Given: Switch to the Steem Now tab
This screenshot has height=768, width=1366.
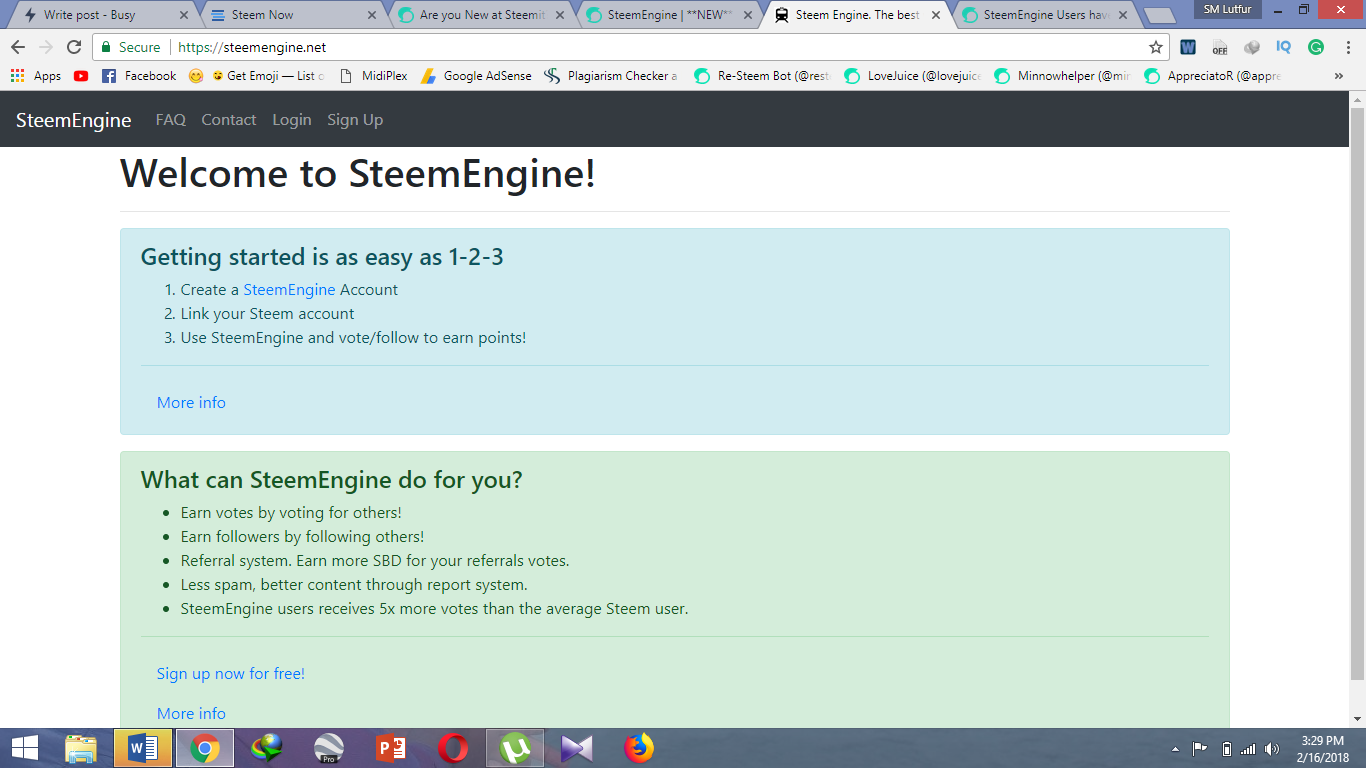Looking at the screenshot, I should tap(290, 15).
